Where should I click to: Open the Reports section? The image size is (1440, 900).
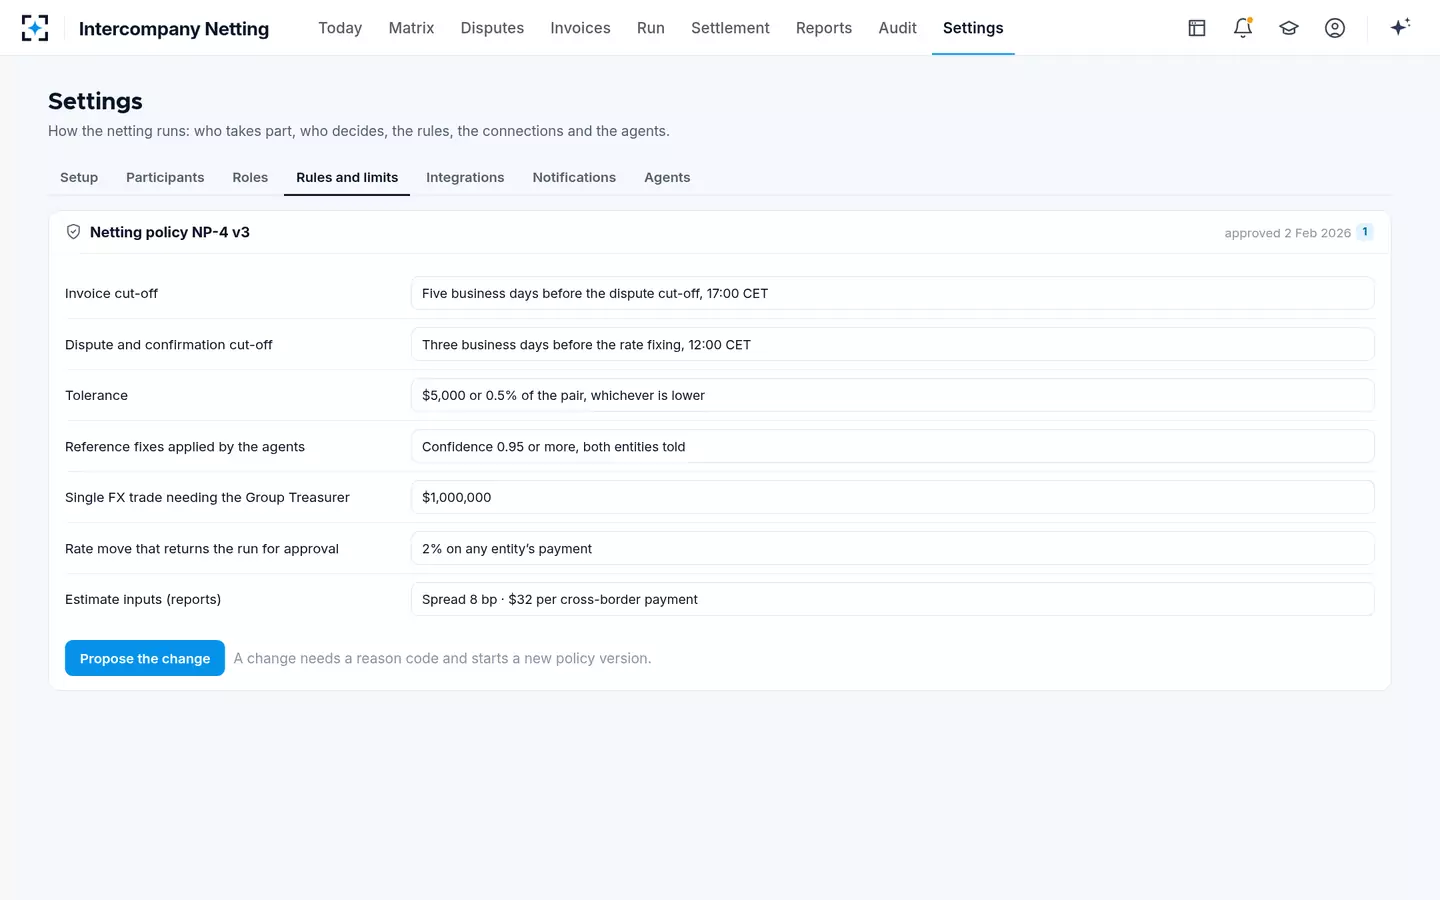point(824,28)
